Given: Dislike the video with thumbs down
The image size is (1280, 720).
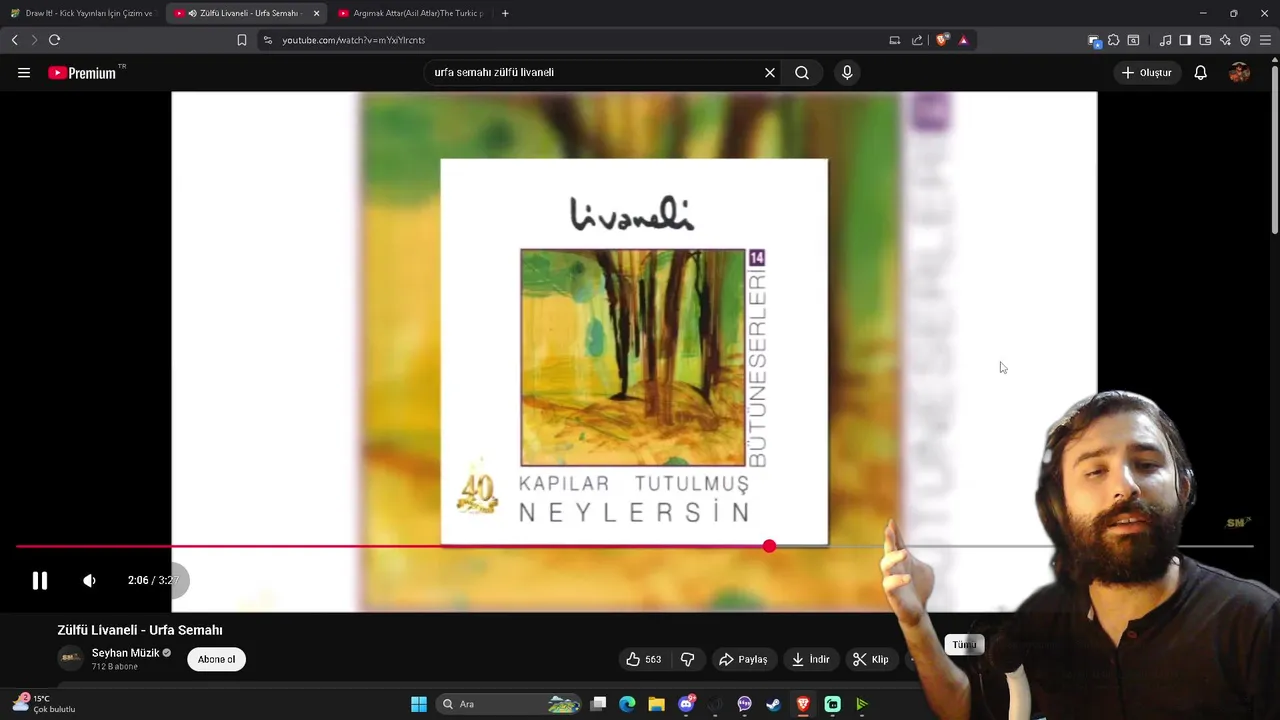Looking at the screenshot, I should pyautogui.click(x=688, y=659).
